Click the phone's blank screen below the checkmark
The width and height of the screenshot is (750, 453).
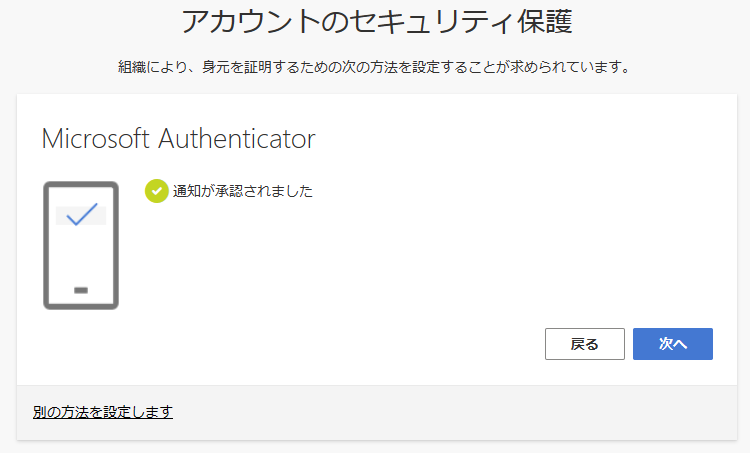coord(81,256)
